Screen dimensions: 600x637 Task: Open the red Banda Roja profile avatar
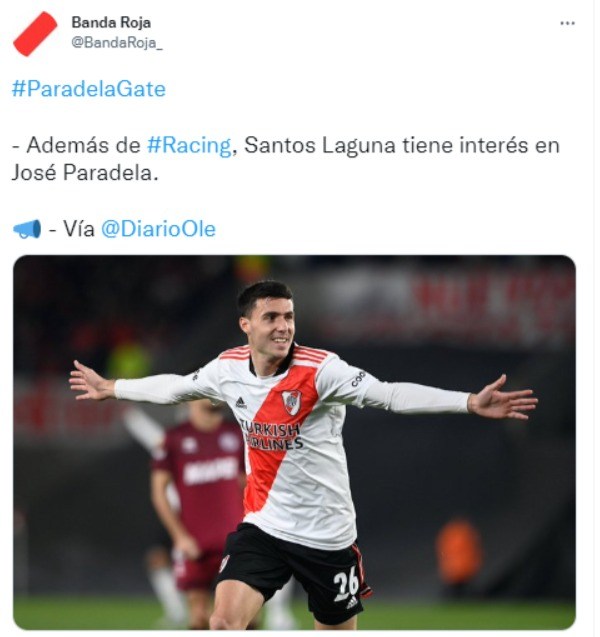35,33
